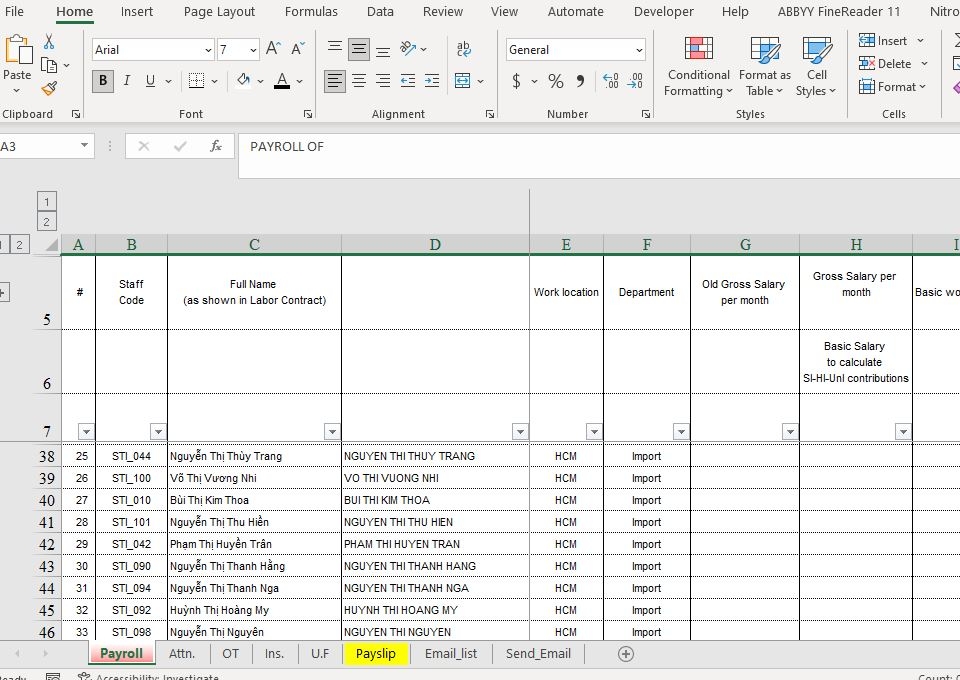Select top vertical align icon

tap(334, 48)
